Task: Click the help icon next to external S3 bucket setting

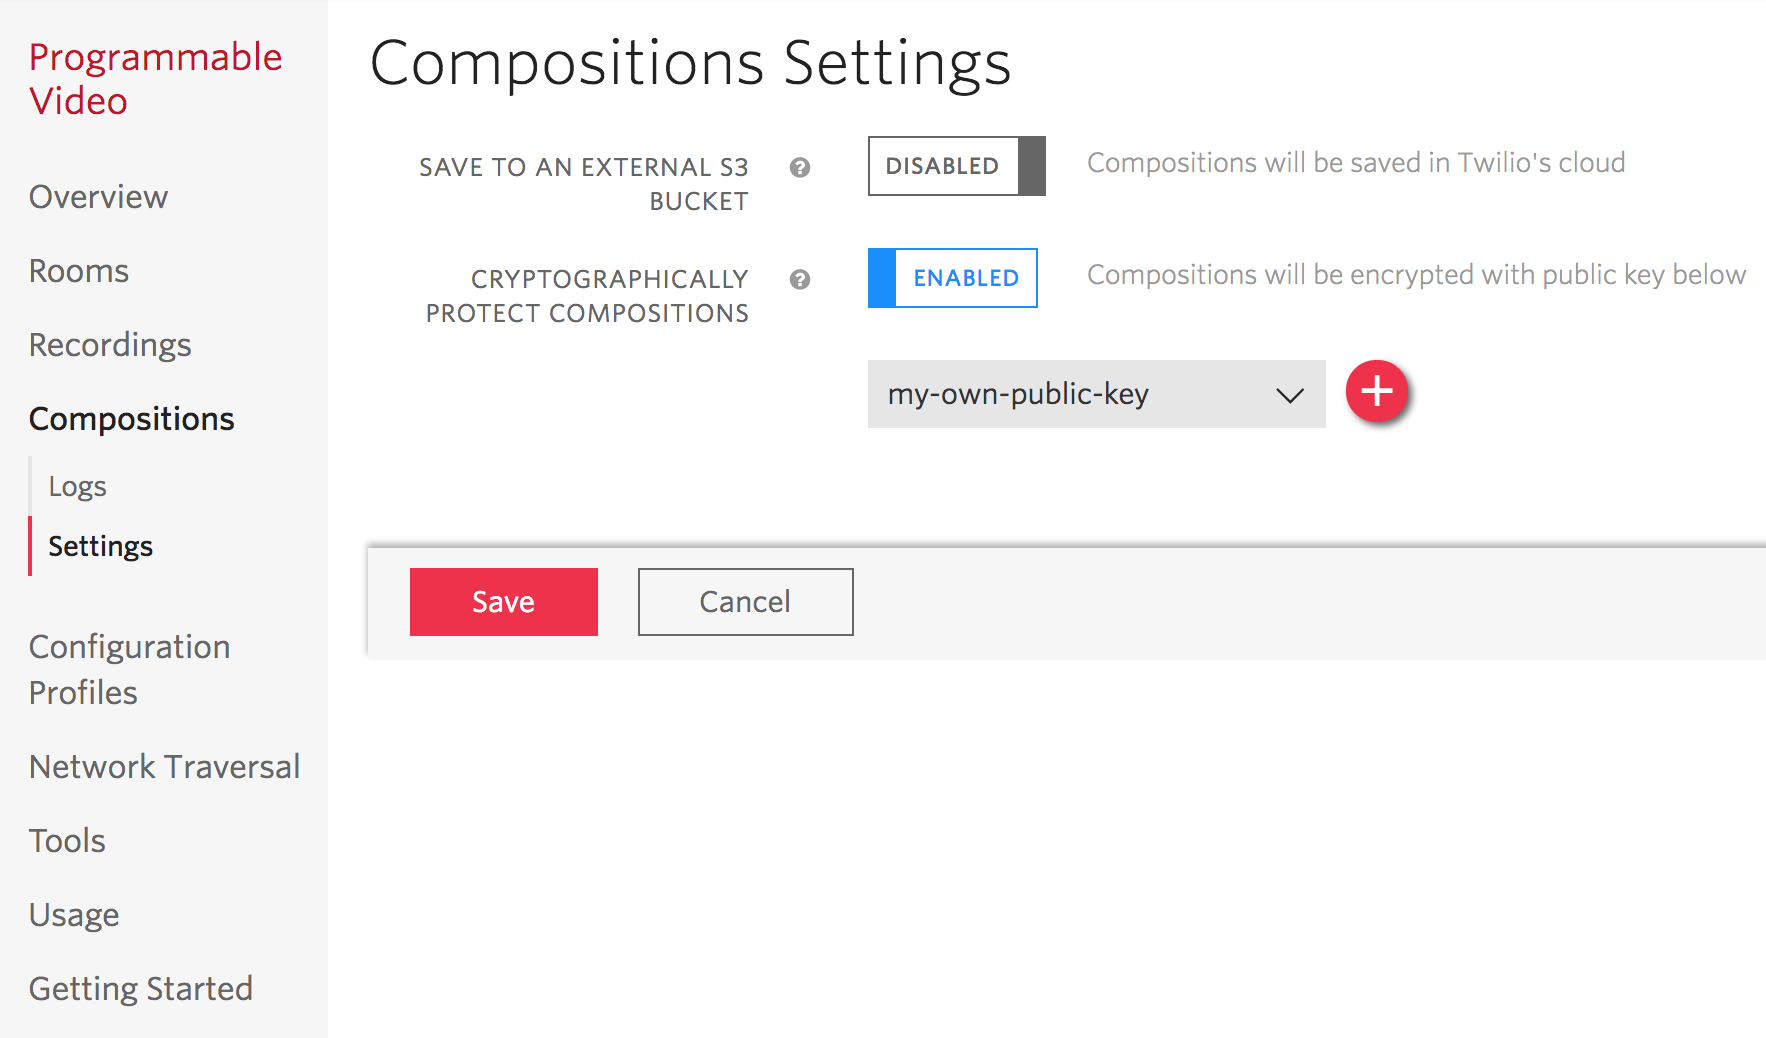Action: click(799, 168)
